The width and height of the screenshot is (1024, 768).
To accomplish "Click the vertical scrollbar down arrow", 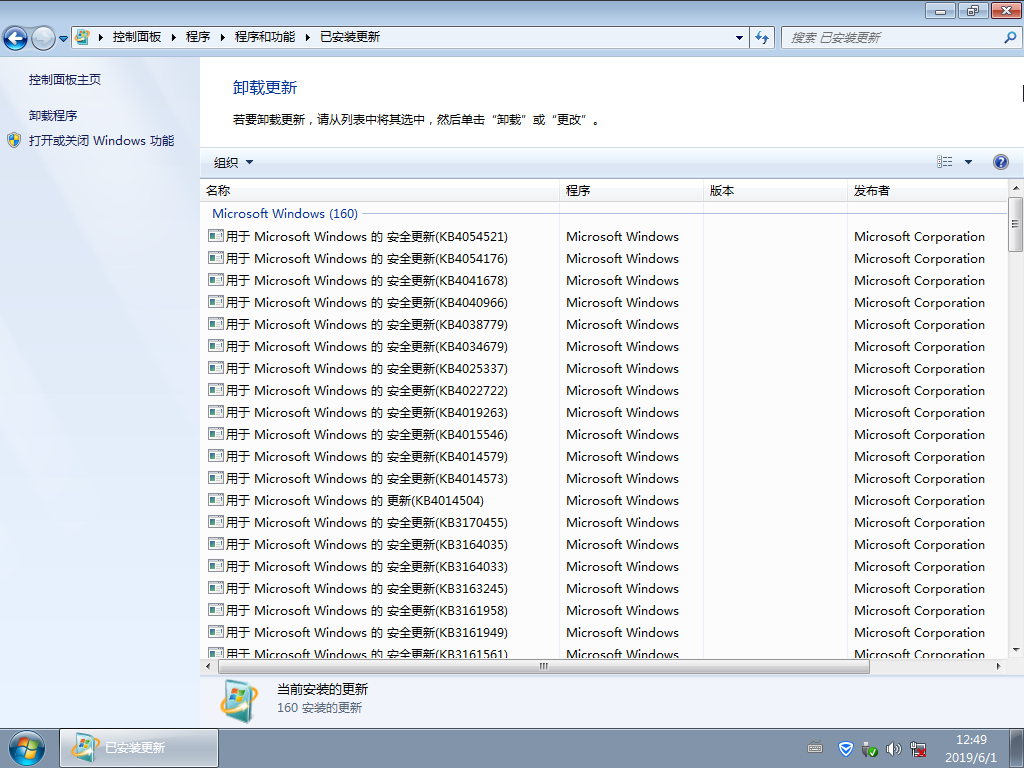I will pos(1016,650).
